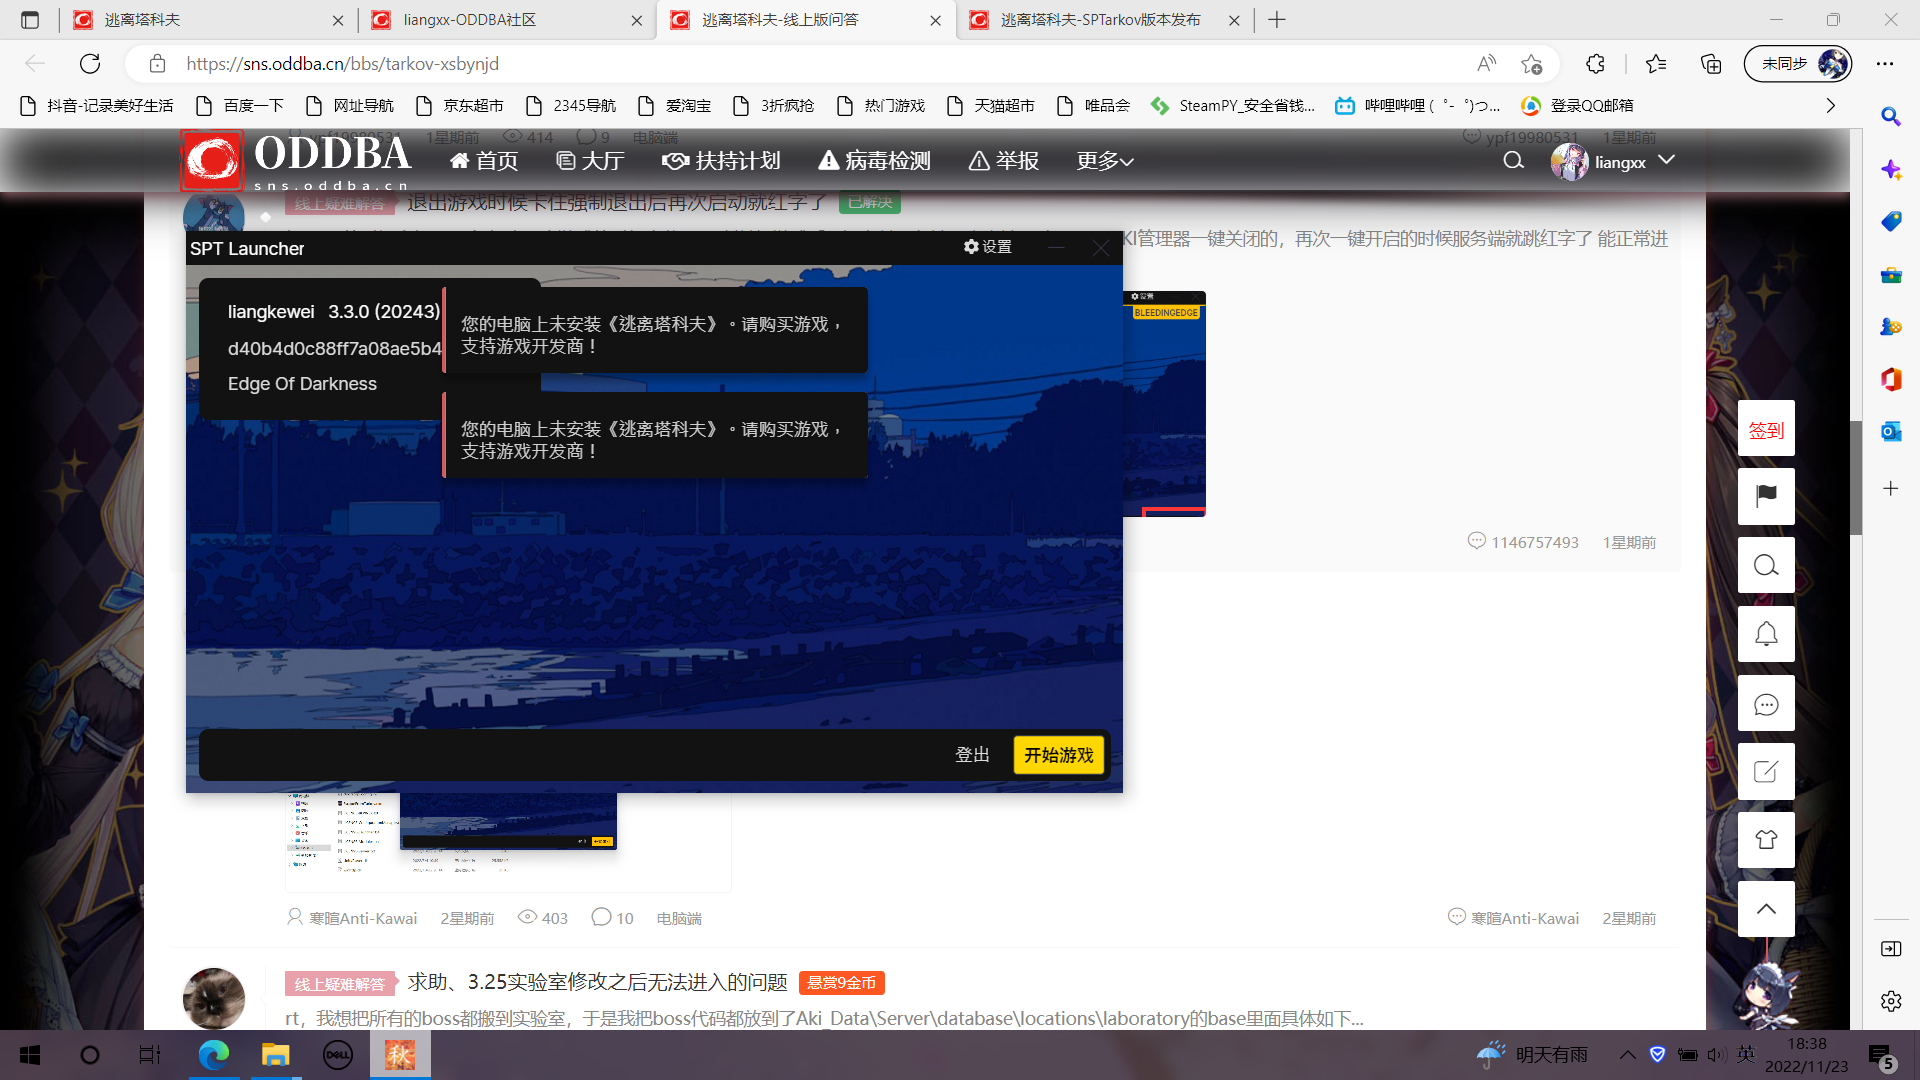The image size is (1920, 1080).
Task: Open post 求助、3.25实验室修改之后无法进入的问题
Action: tap(597, 982)
